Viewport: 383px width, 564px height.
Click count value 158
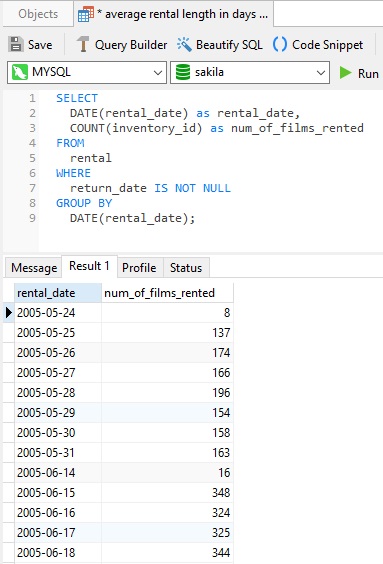click(x=167, y=432)
